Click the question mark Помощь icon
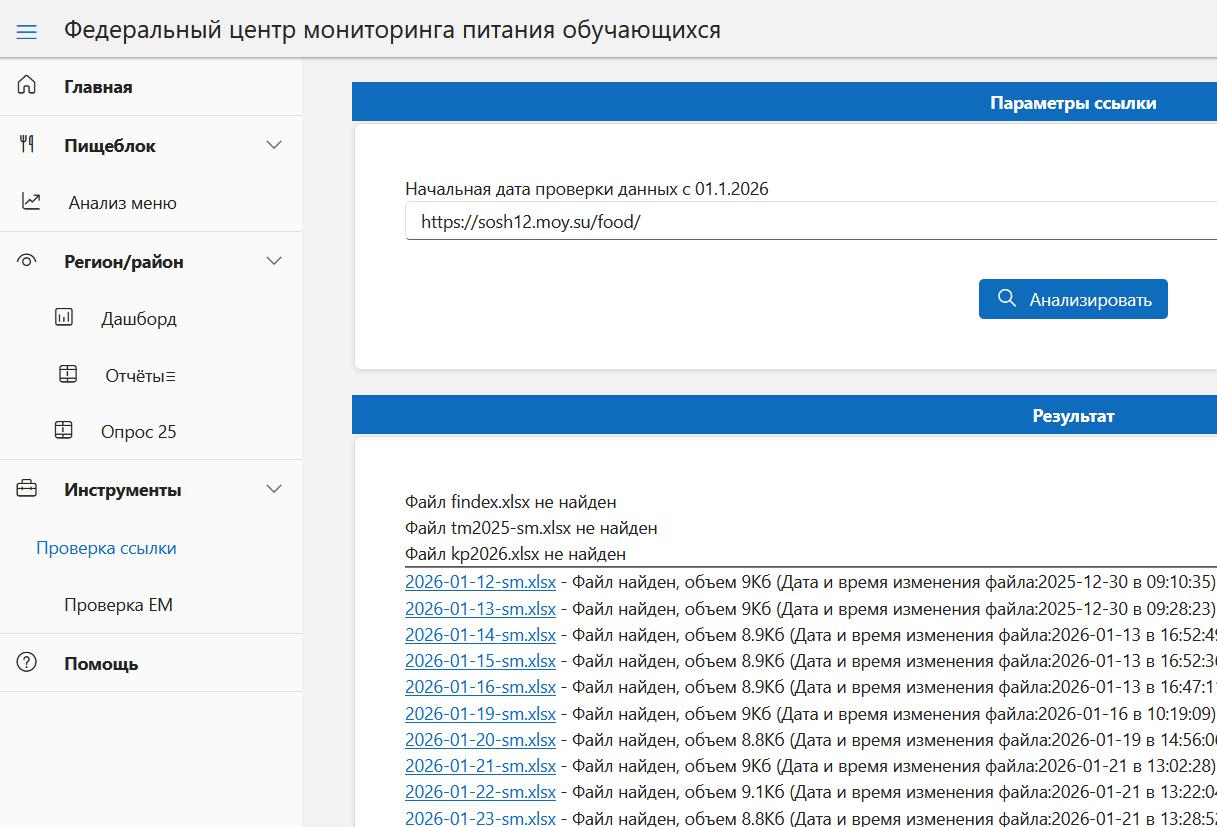 [27, 663]
